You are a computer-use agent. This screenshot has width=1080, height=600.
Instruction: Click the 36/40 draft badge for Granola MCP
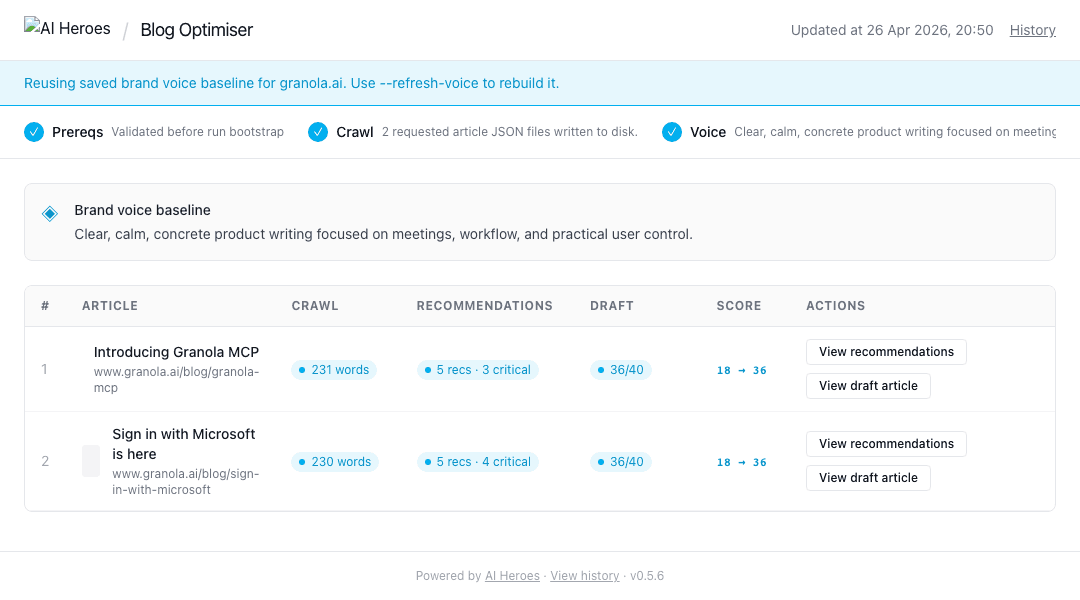click(x=620, y=370)
